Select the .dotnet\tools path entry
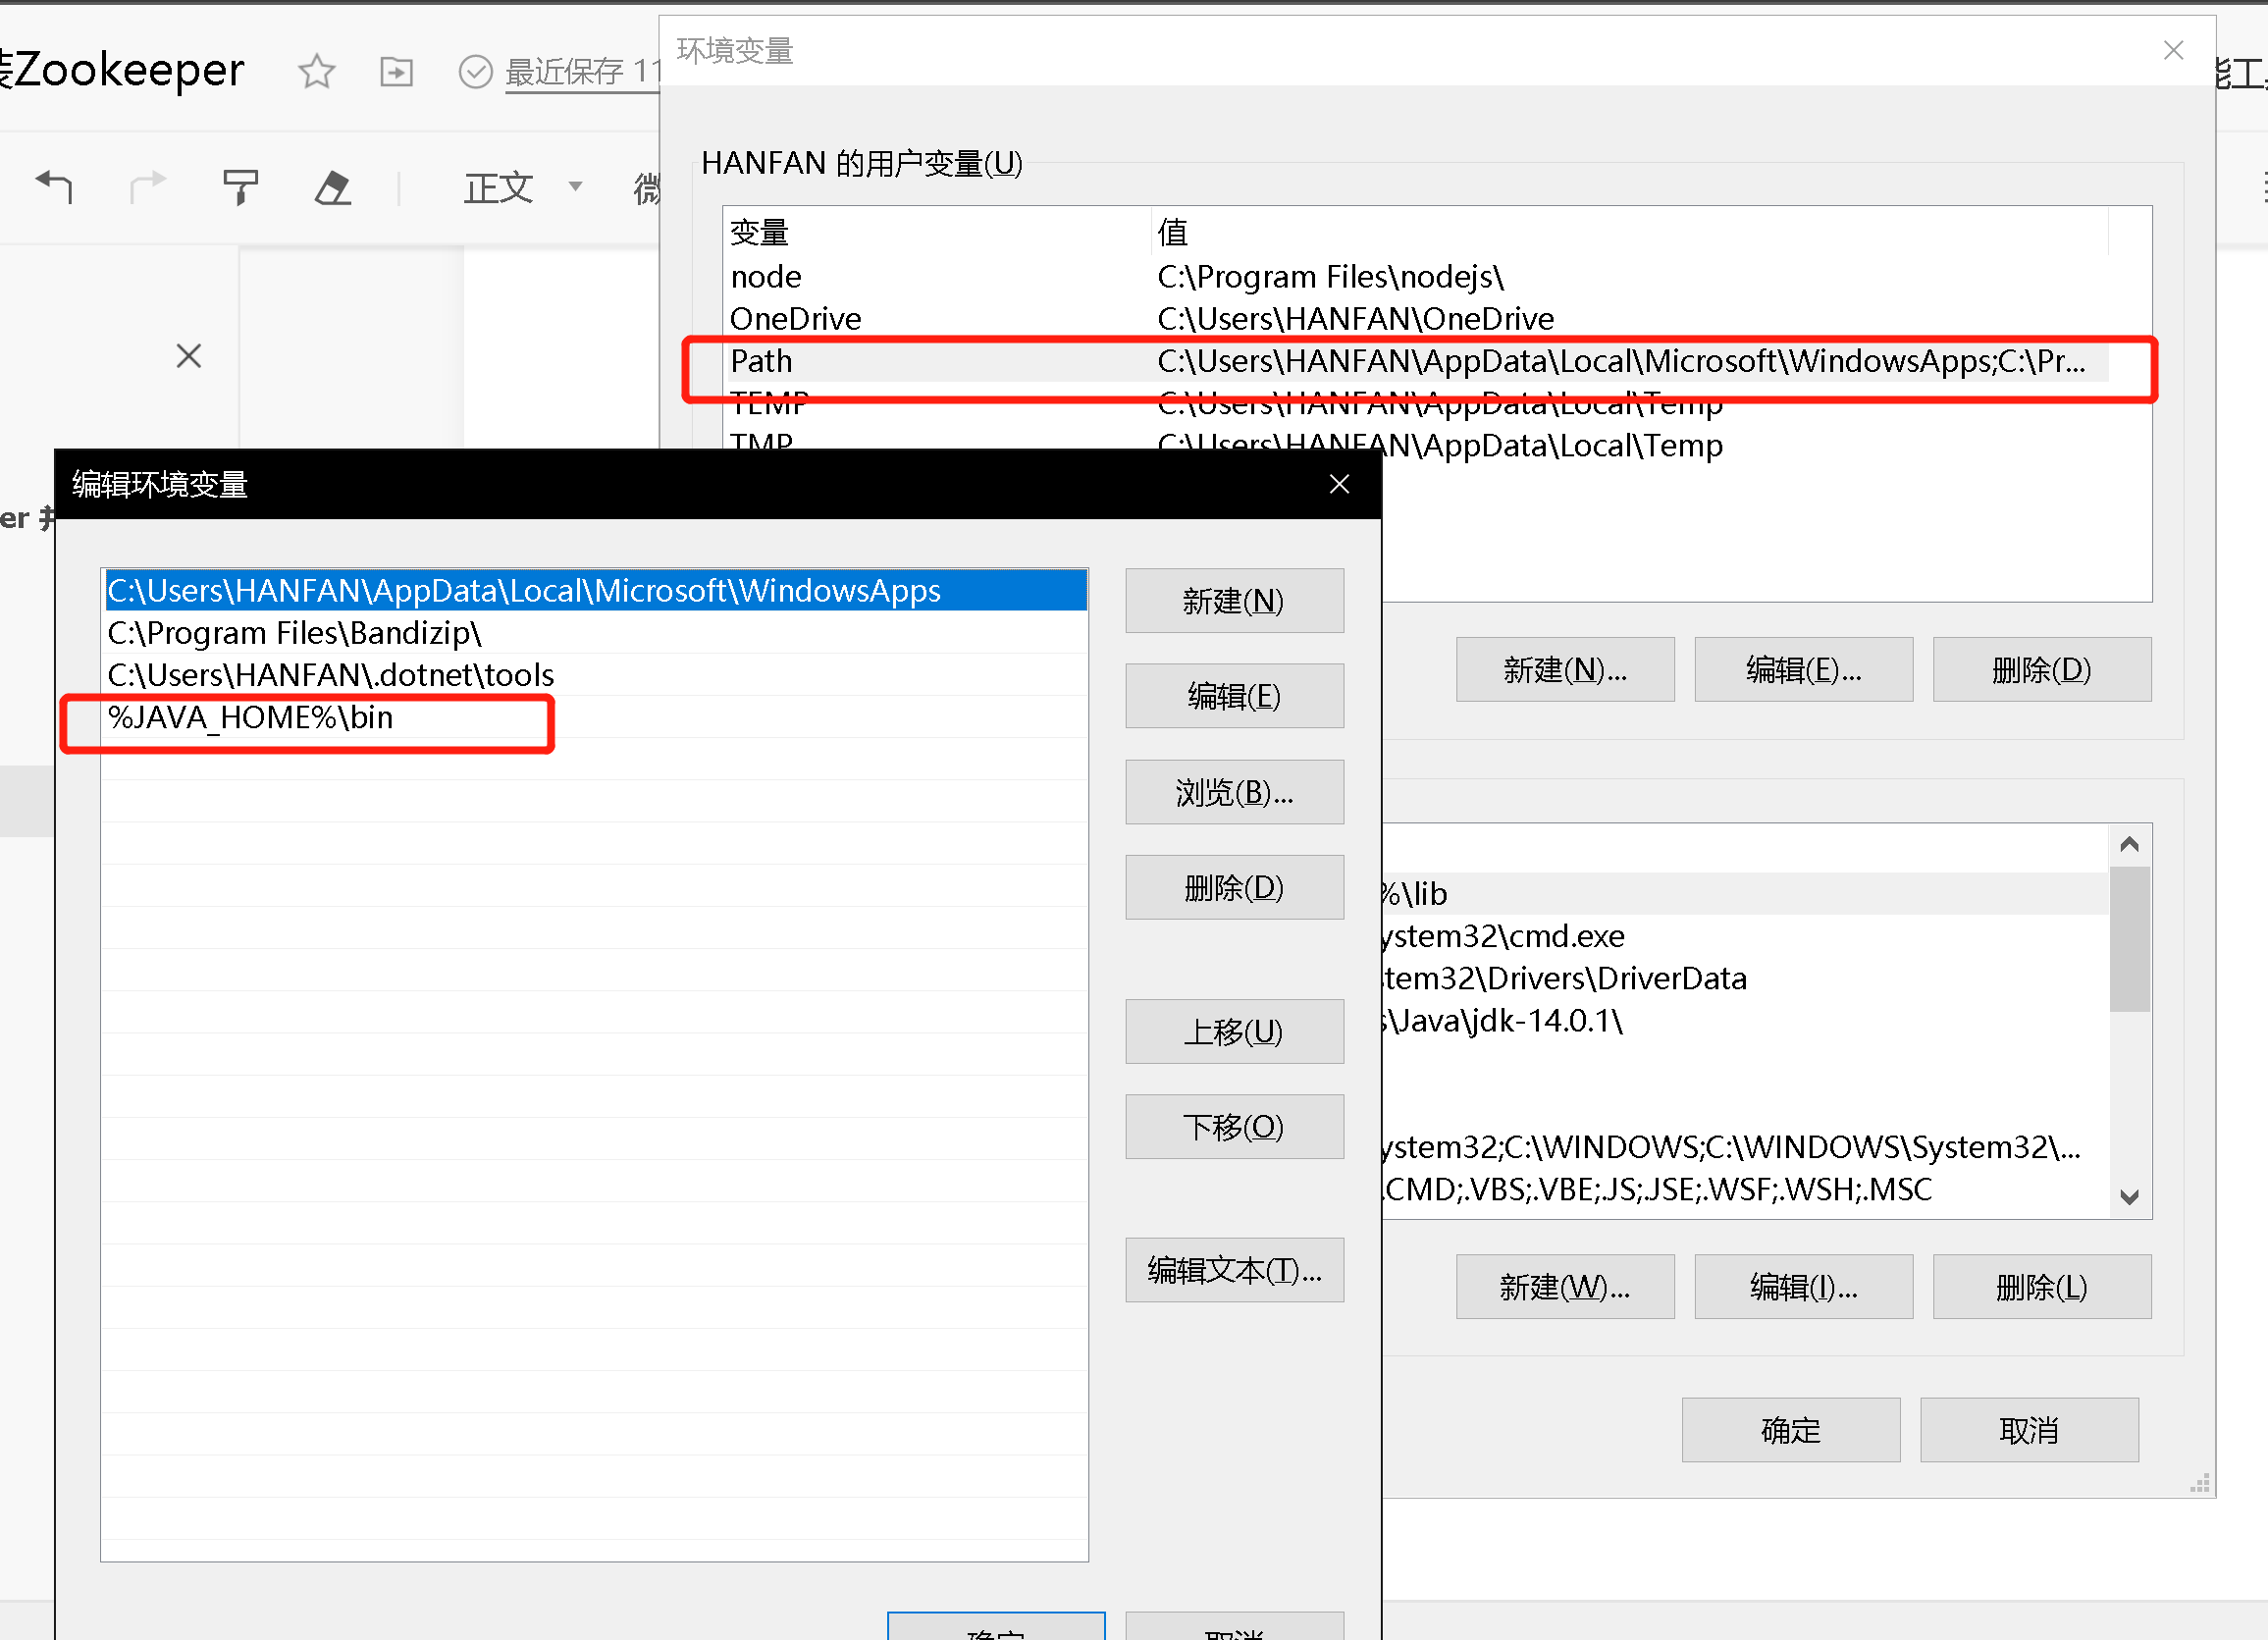 click(x=595, y=675)
